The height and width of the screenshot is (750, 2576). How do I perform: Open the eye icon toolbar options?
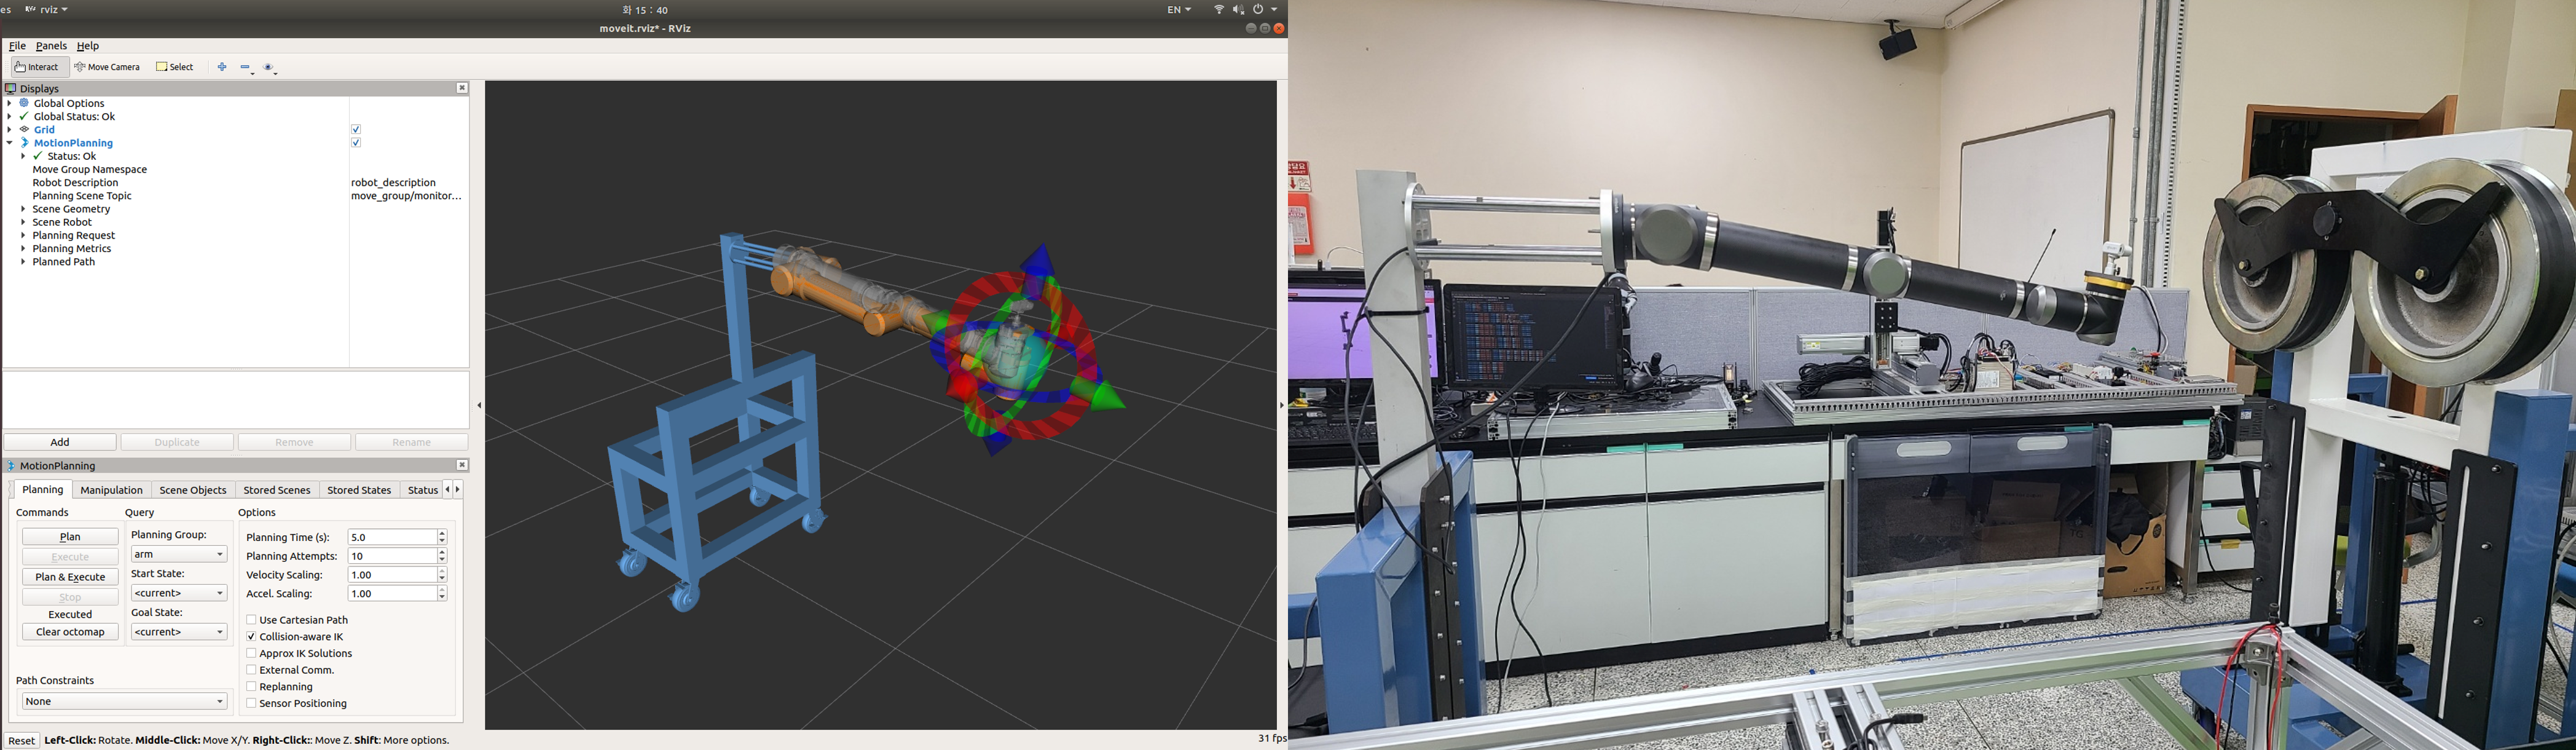click(269, 67)
